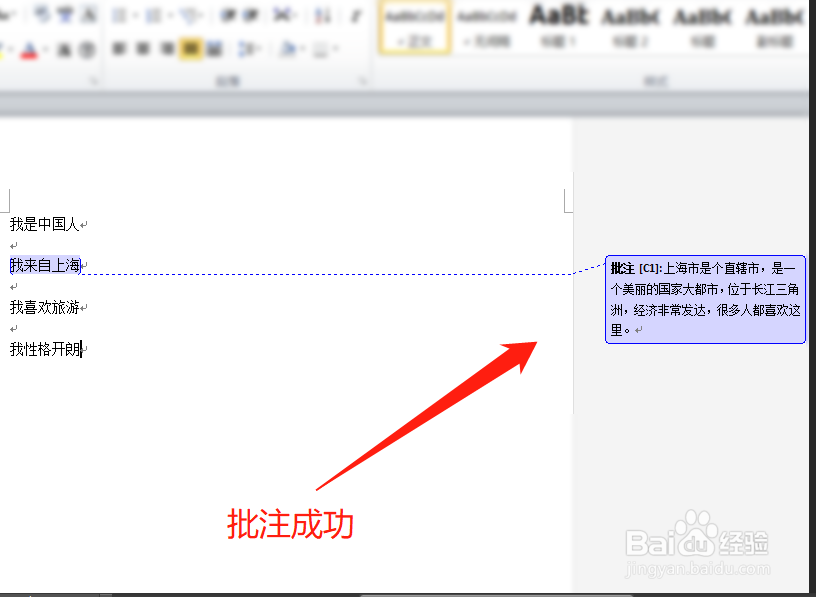Toggle the highlighted Justify alignment button
Image resolution: width=816 pixels, height=597 pixels.
click(x=190, y=47)
